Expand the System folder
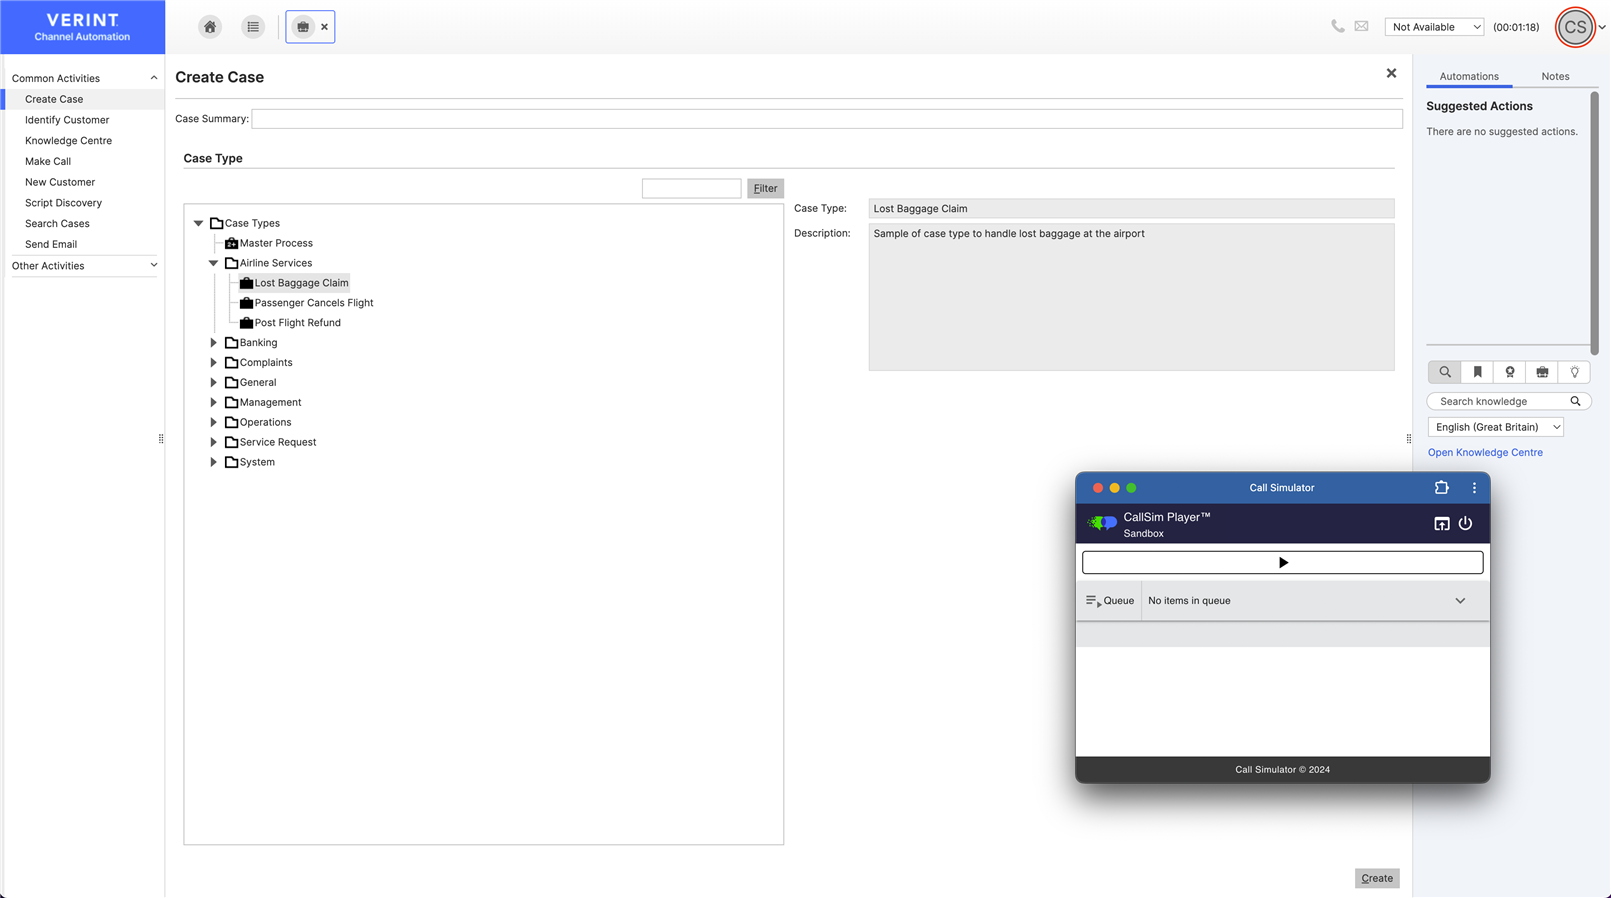 pos(213,462)
